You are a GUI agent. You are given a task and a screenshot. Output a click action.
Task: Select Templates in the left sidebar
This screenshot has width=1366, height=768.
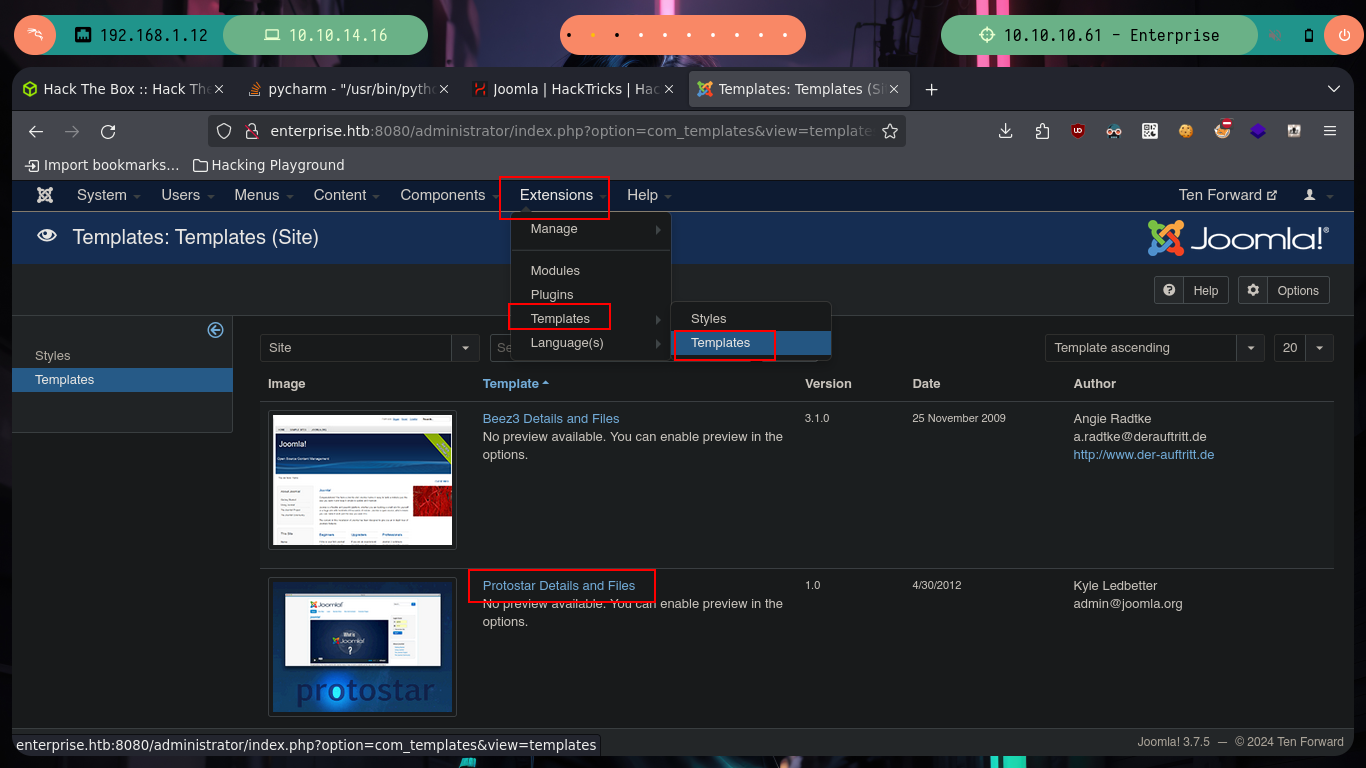[x=122, y=380]
